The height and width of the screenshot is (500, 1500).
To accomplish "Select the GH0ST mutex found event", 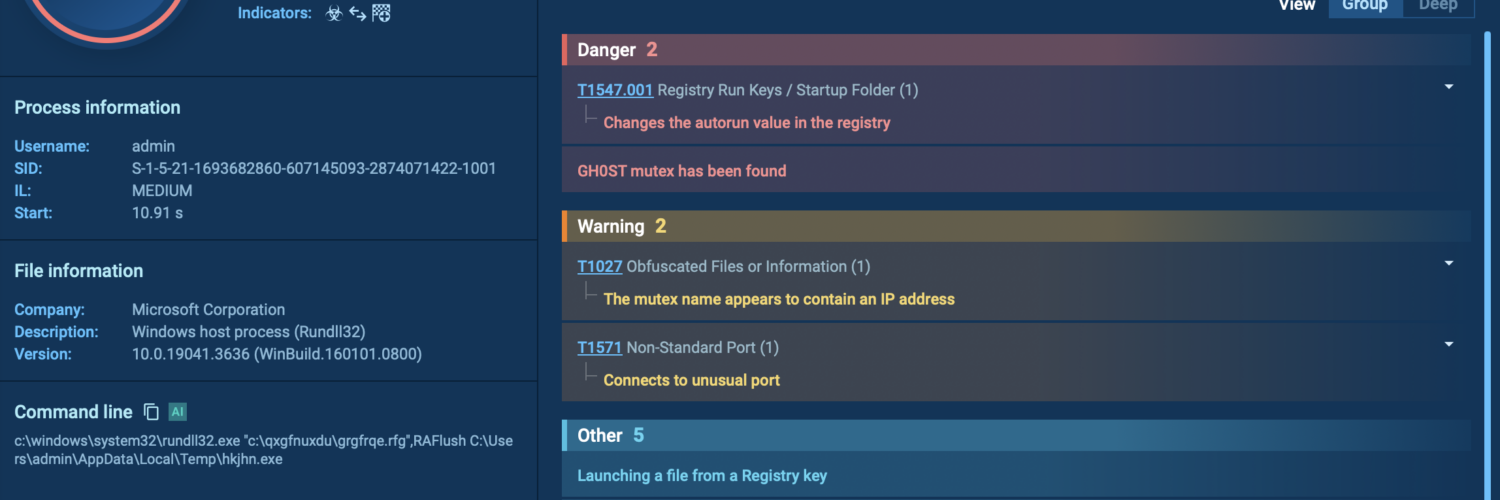I will [x=682, y=171].
